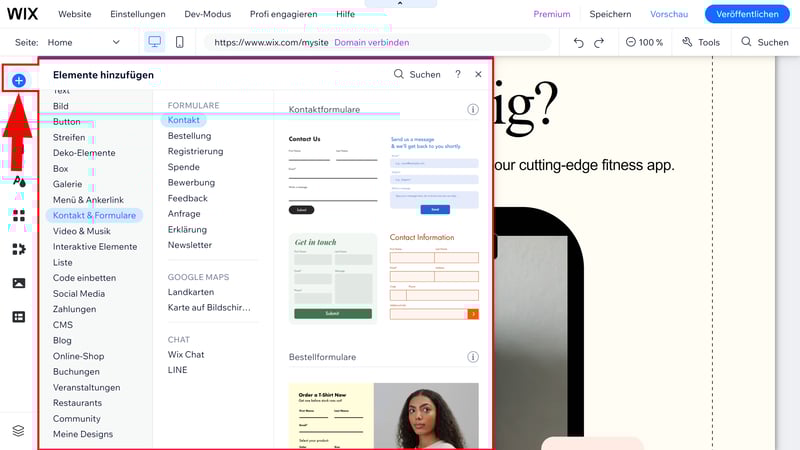Show info for Kontaktformulare section
The image size is (800, 450).
[x=473, y=109]
